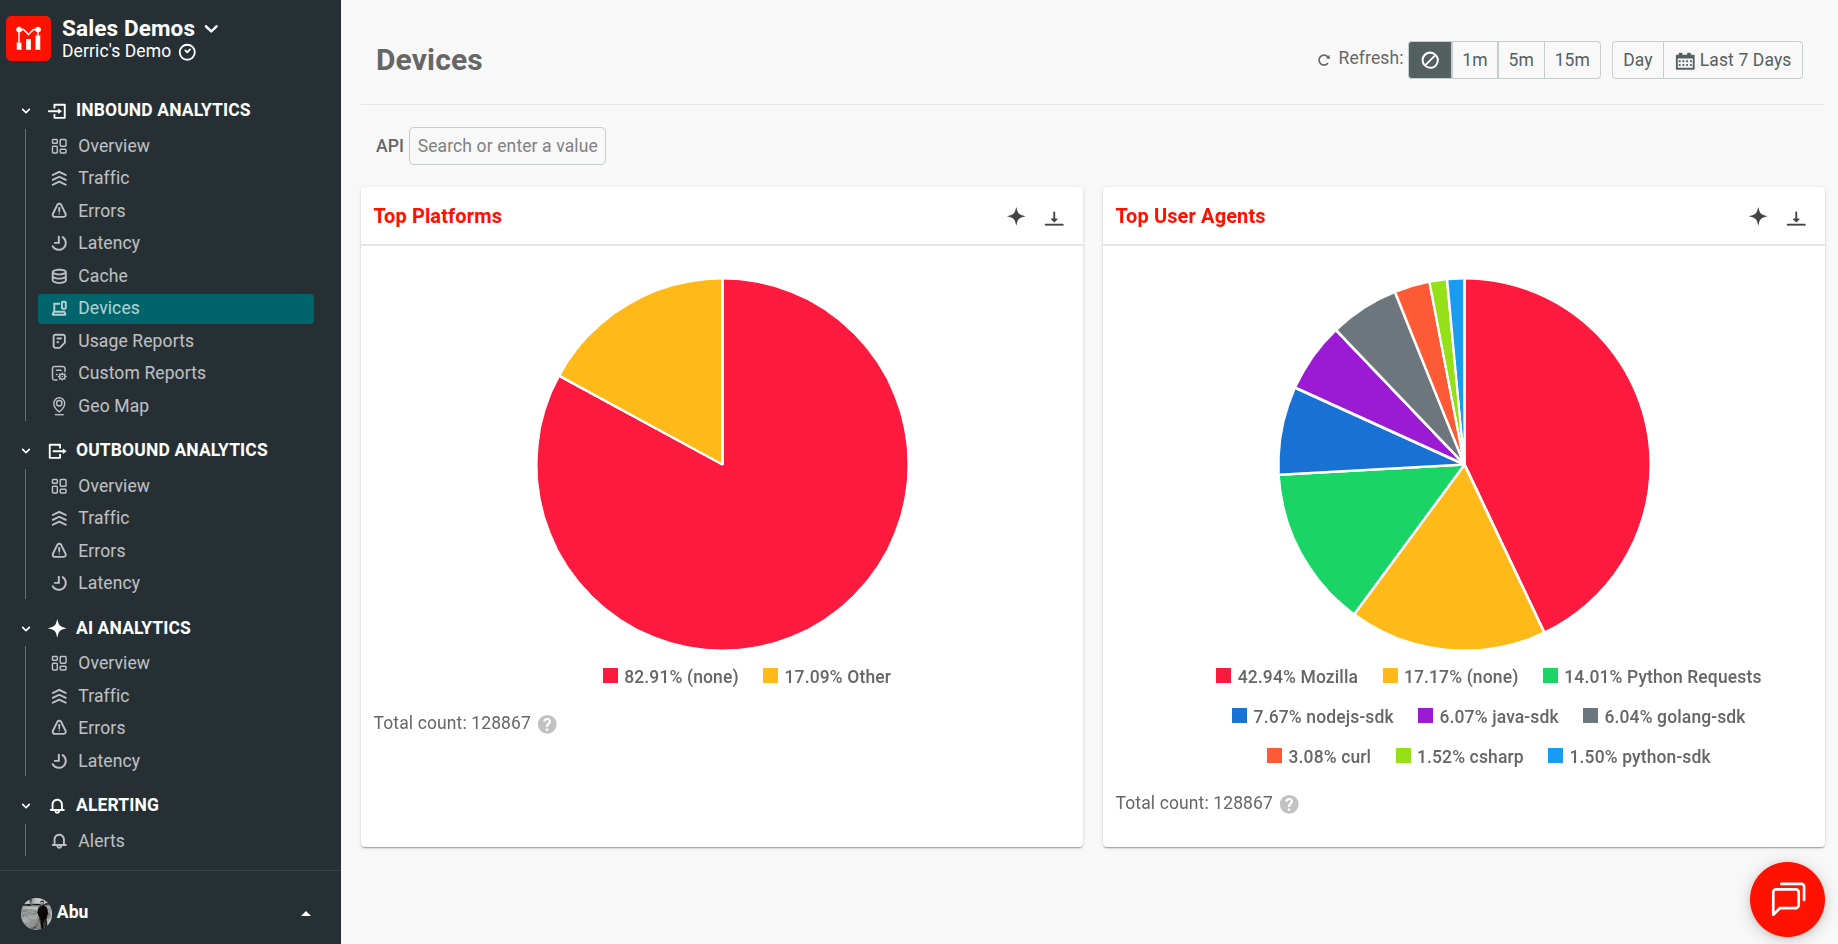Switch to the Day time range
1838x944 pixels.
(x=1636, y=59)
